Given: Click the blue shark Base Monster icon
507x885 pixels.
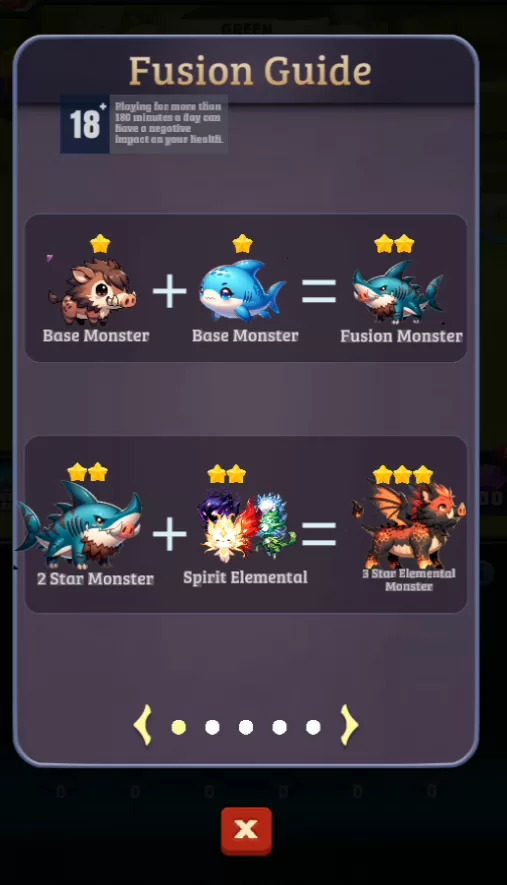Looking at the screenshot, I should click(x=242, y=290).
